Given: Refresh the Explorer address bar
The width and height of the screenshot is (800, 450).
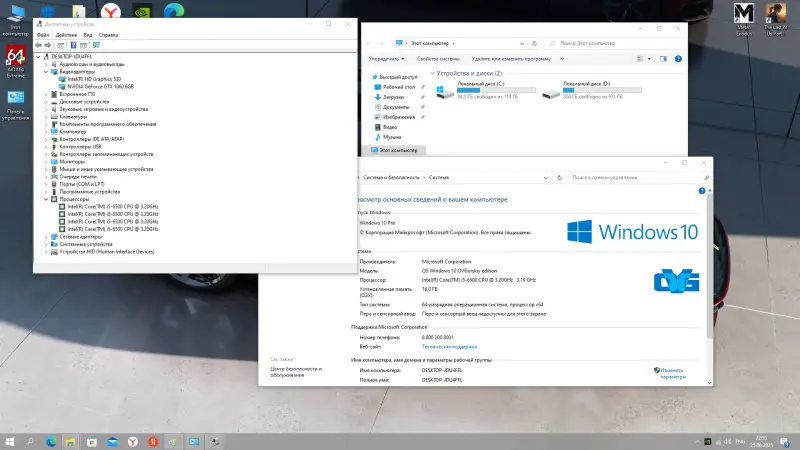Looking at the screenshot, I should click(534, 43).
